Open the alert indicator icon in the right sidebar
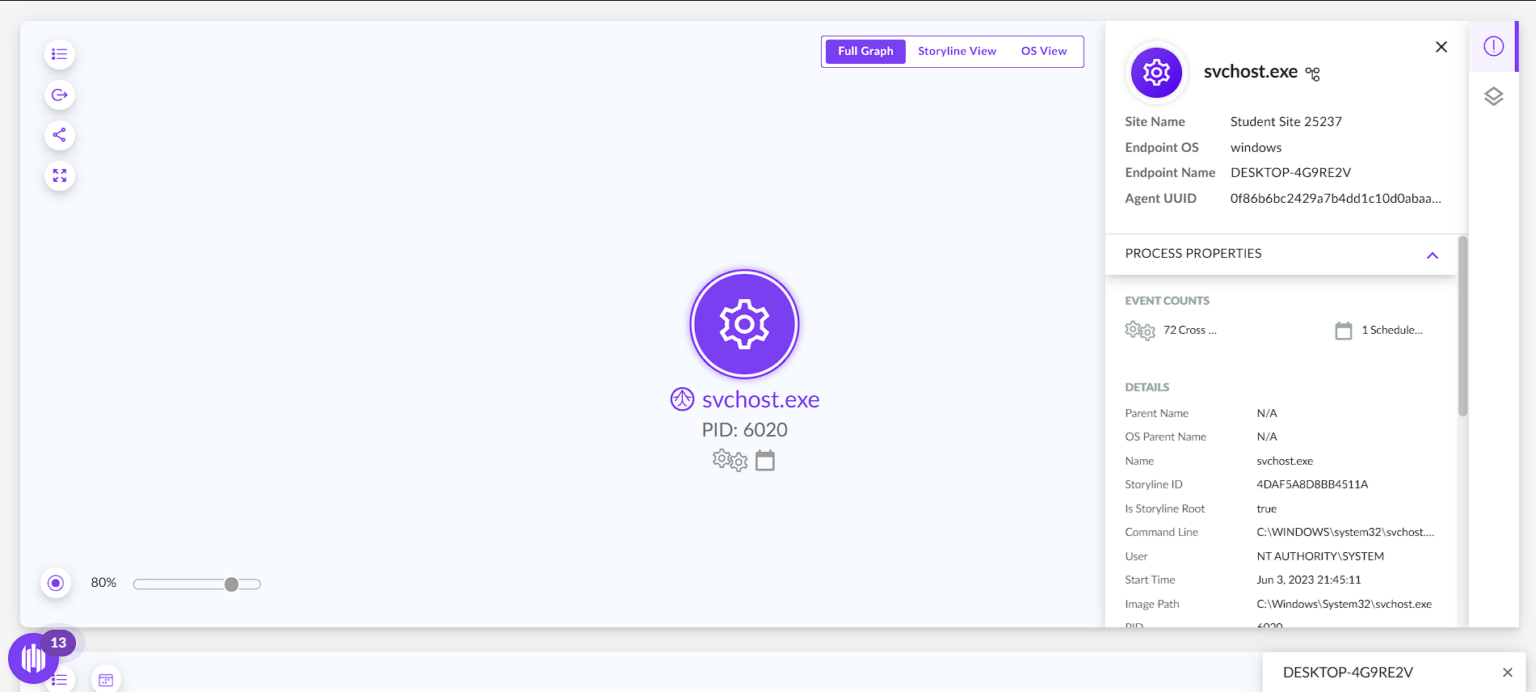This screenshot has height=692, width=1536. pyautogui.click(x=1493, y=46)
